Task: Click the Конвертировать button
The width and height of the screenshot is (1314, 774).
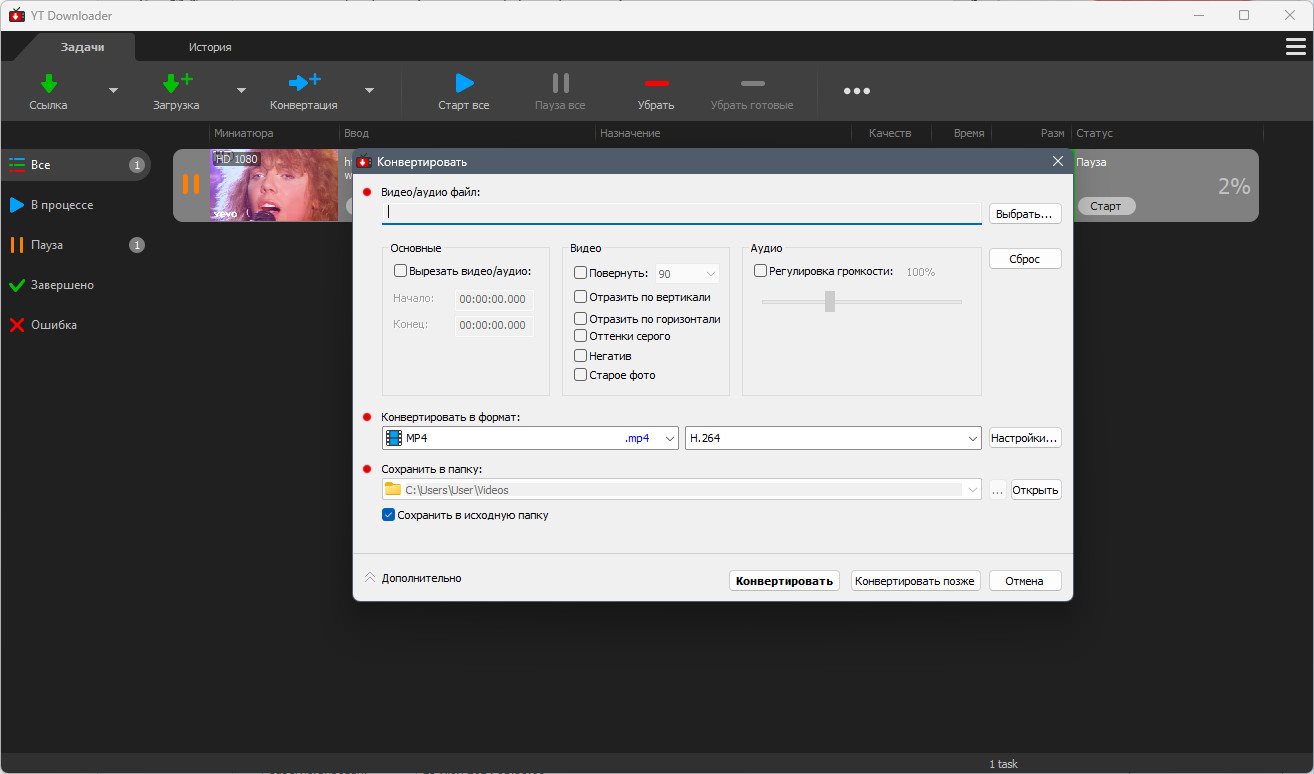Action: click(x=784, y=581)
